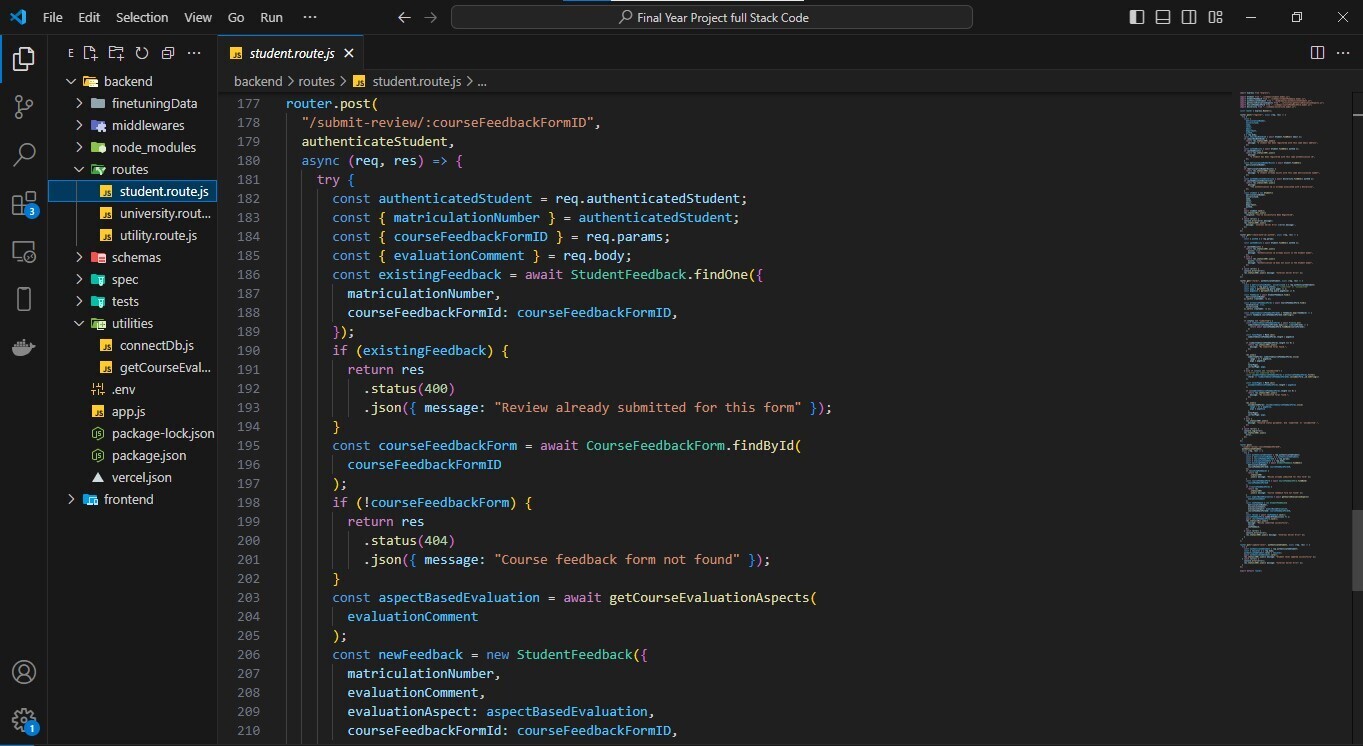Toggle the Secondary Side Bar layout button

(1189, 17)
